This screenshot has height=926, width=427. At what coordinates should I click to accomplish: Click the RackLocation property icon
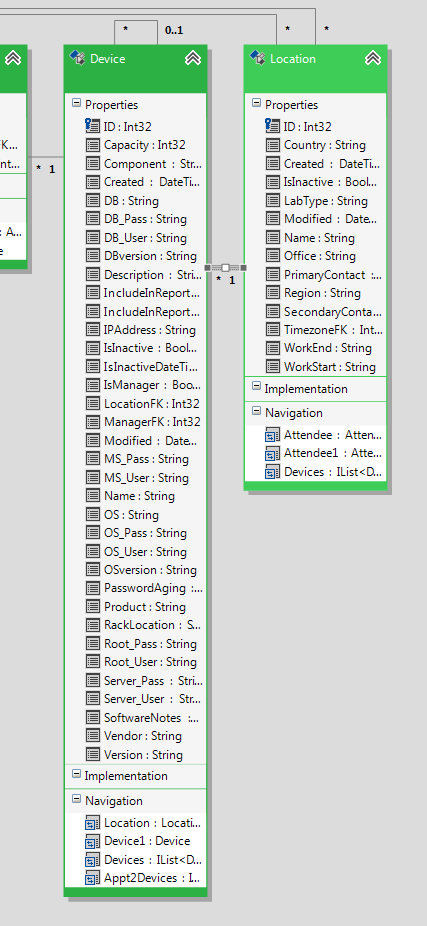pos(93,625)
